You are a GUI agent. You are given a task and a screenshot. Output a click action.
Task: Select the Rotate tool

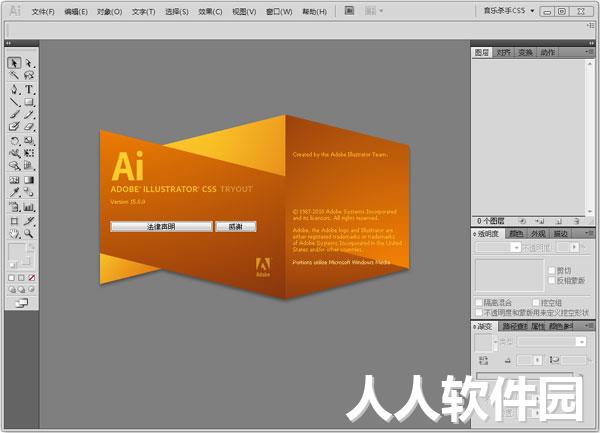[14, 141]
